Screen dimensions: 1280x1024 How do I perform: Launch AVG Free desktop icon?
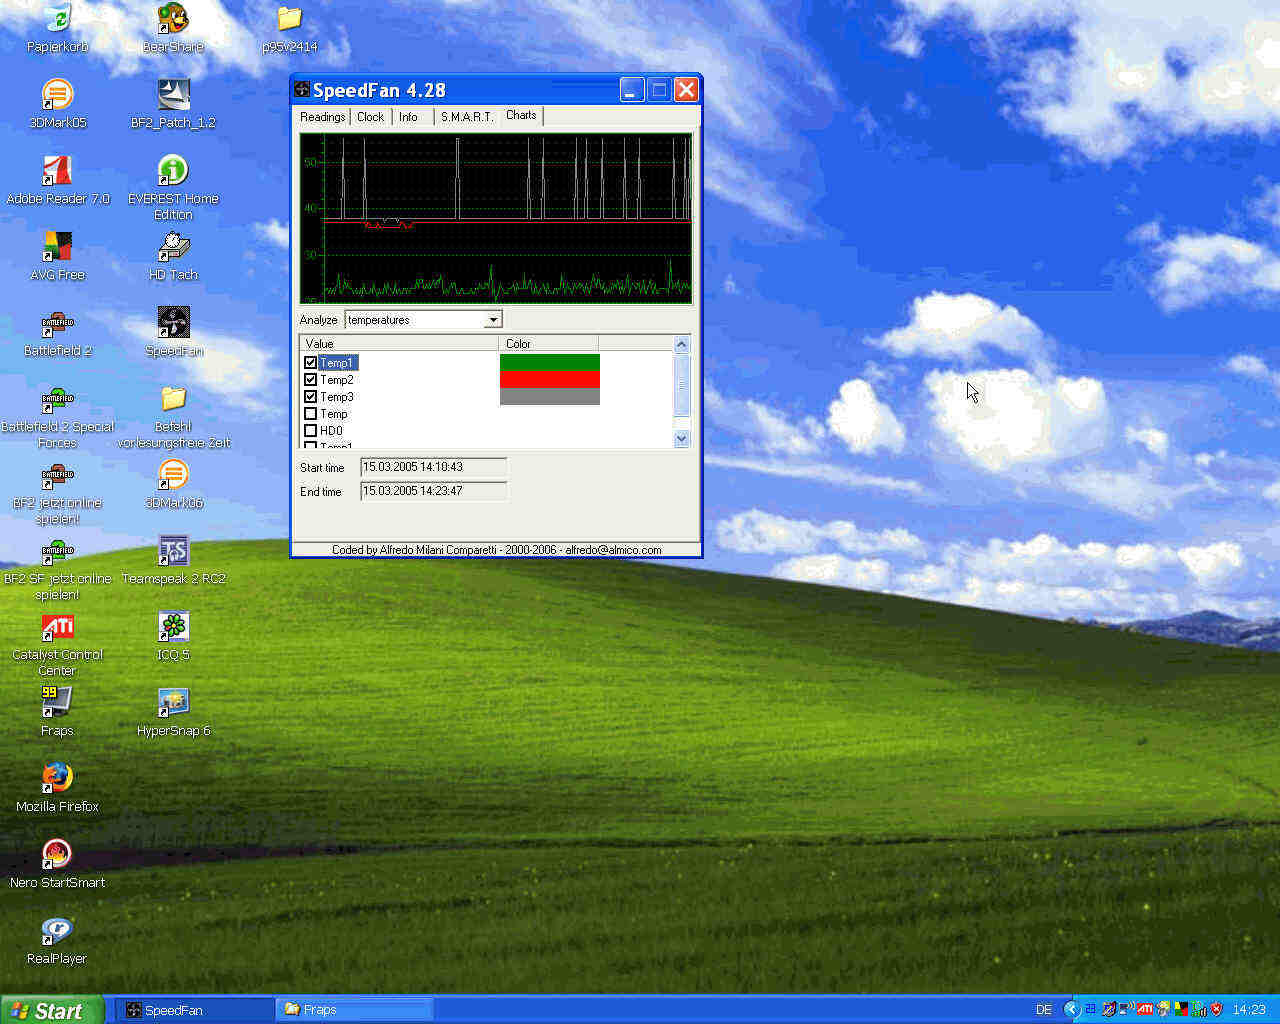(x=57, y=256)
